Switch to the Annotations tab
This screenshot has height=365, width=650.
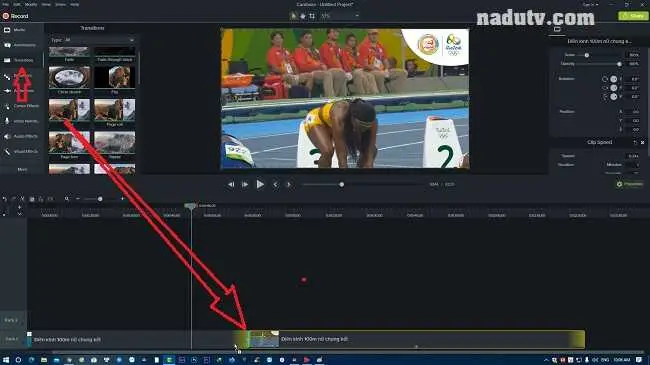pyautogui.click(x=22, y=45)
